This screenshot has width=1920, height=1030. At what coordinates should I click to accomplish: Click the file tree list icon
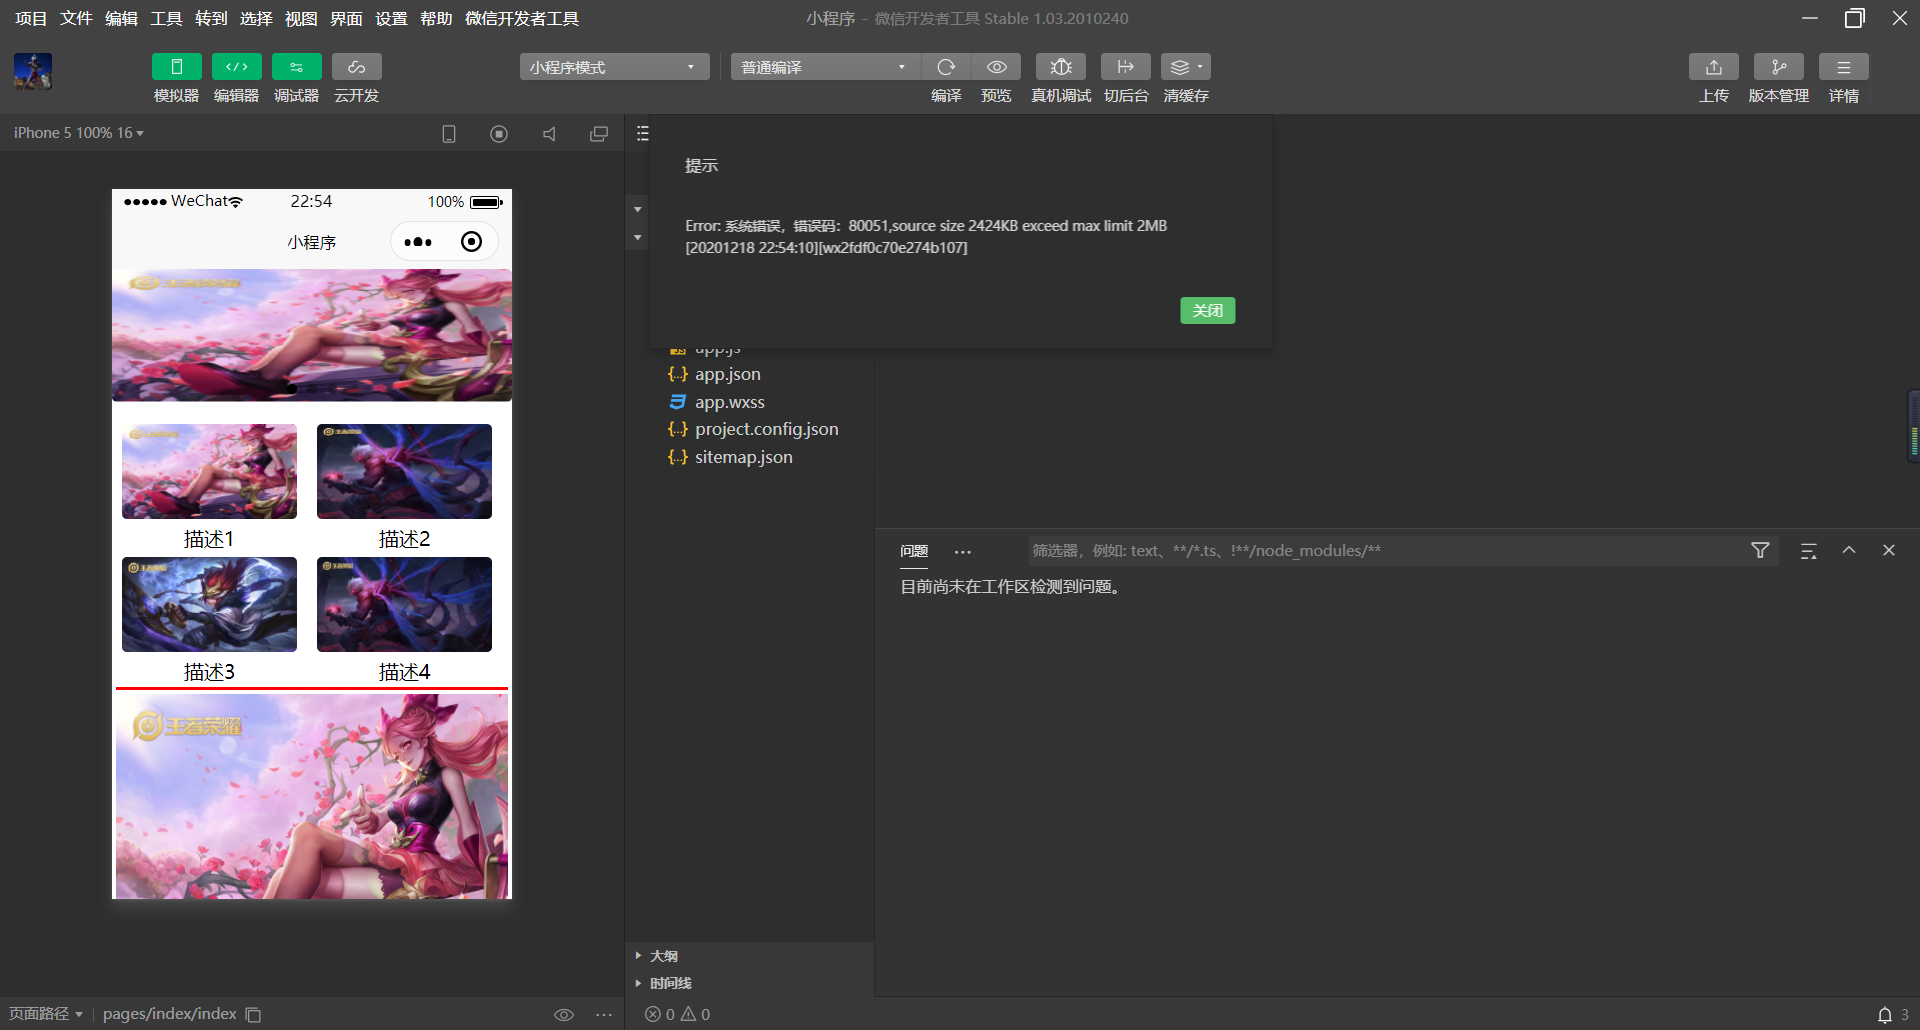(x=643, y=134)
